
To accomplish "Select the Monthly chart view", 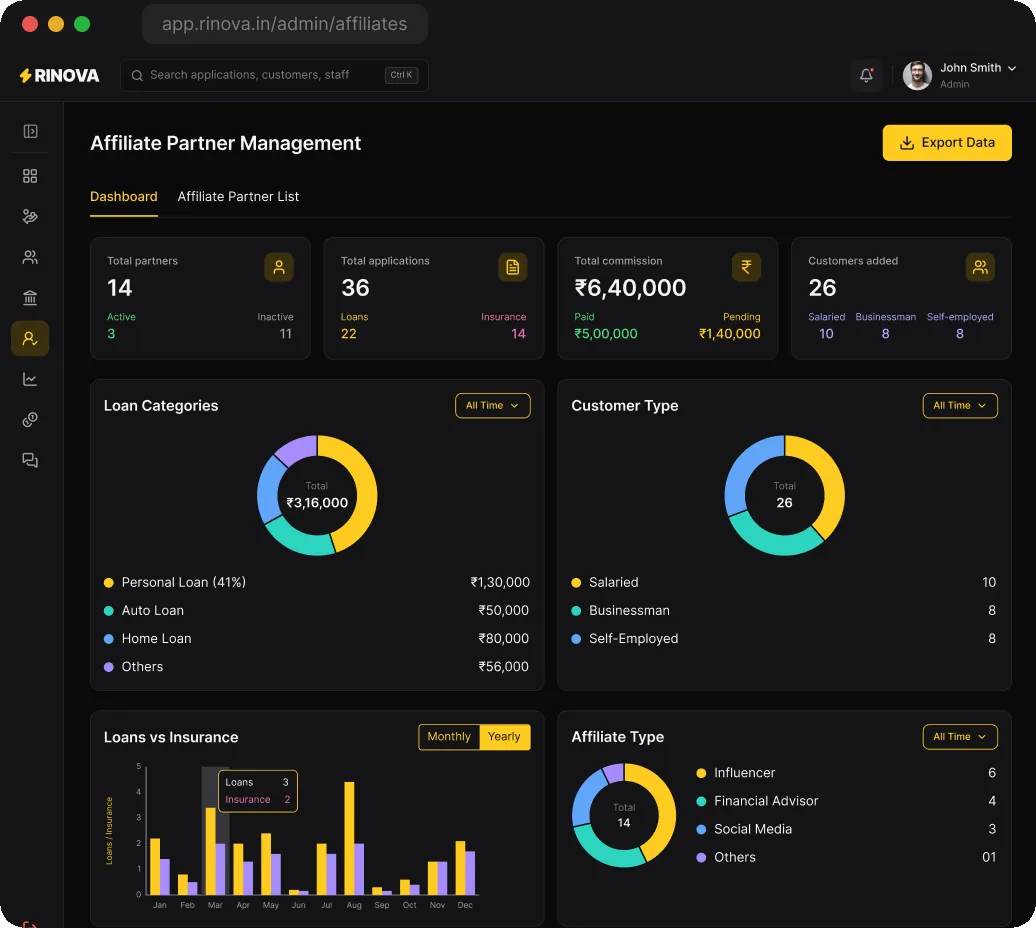I will pos(449,736).
